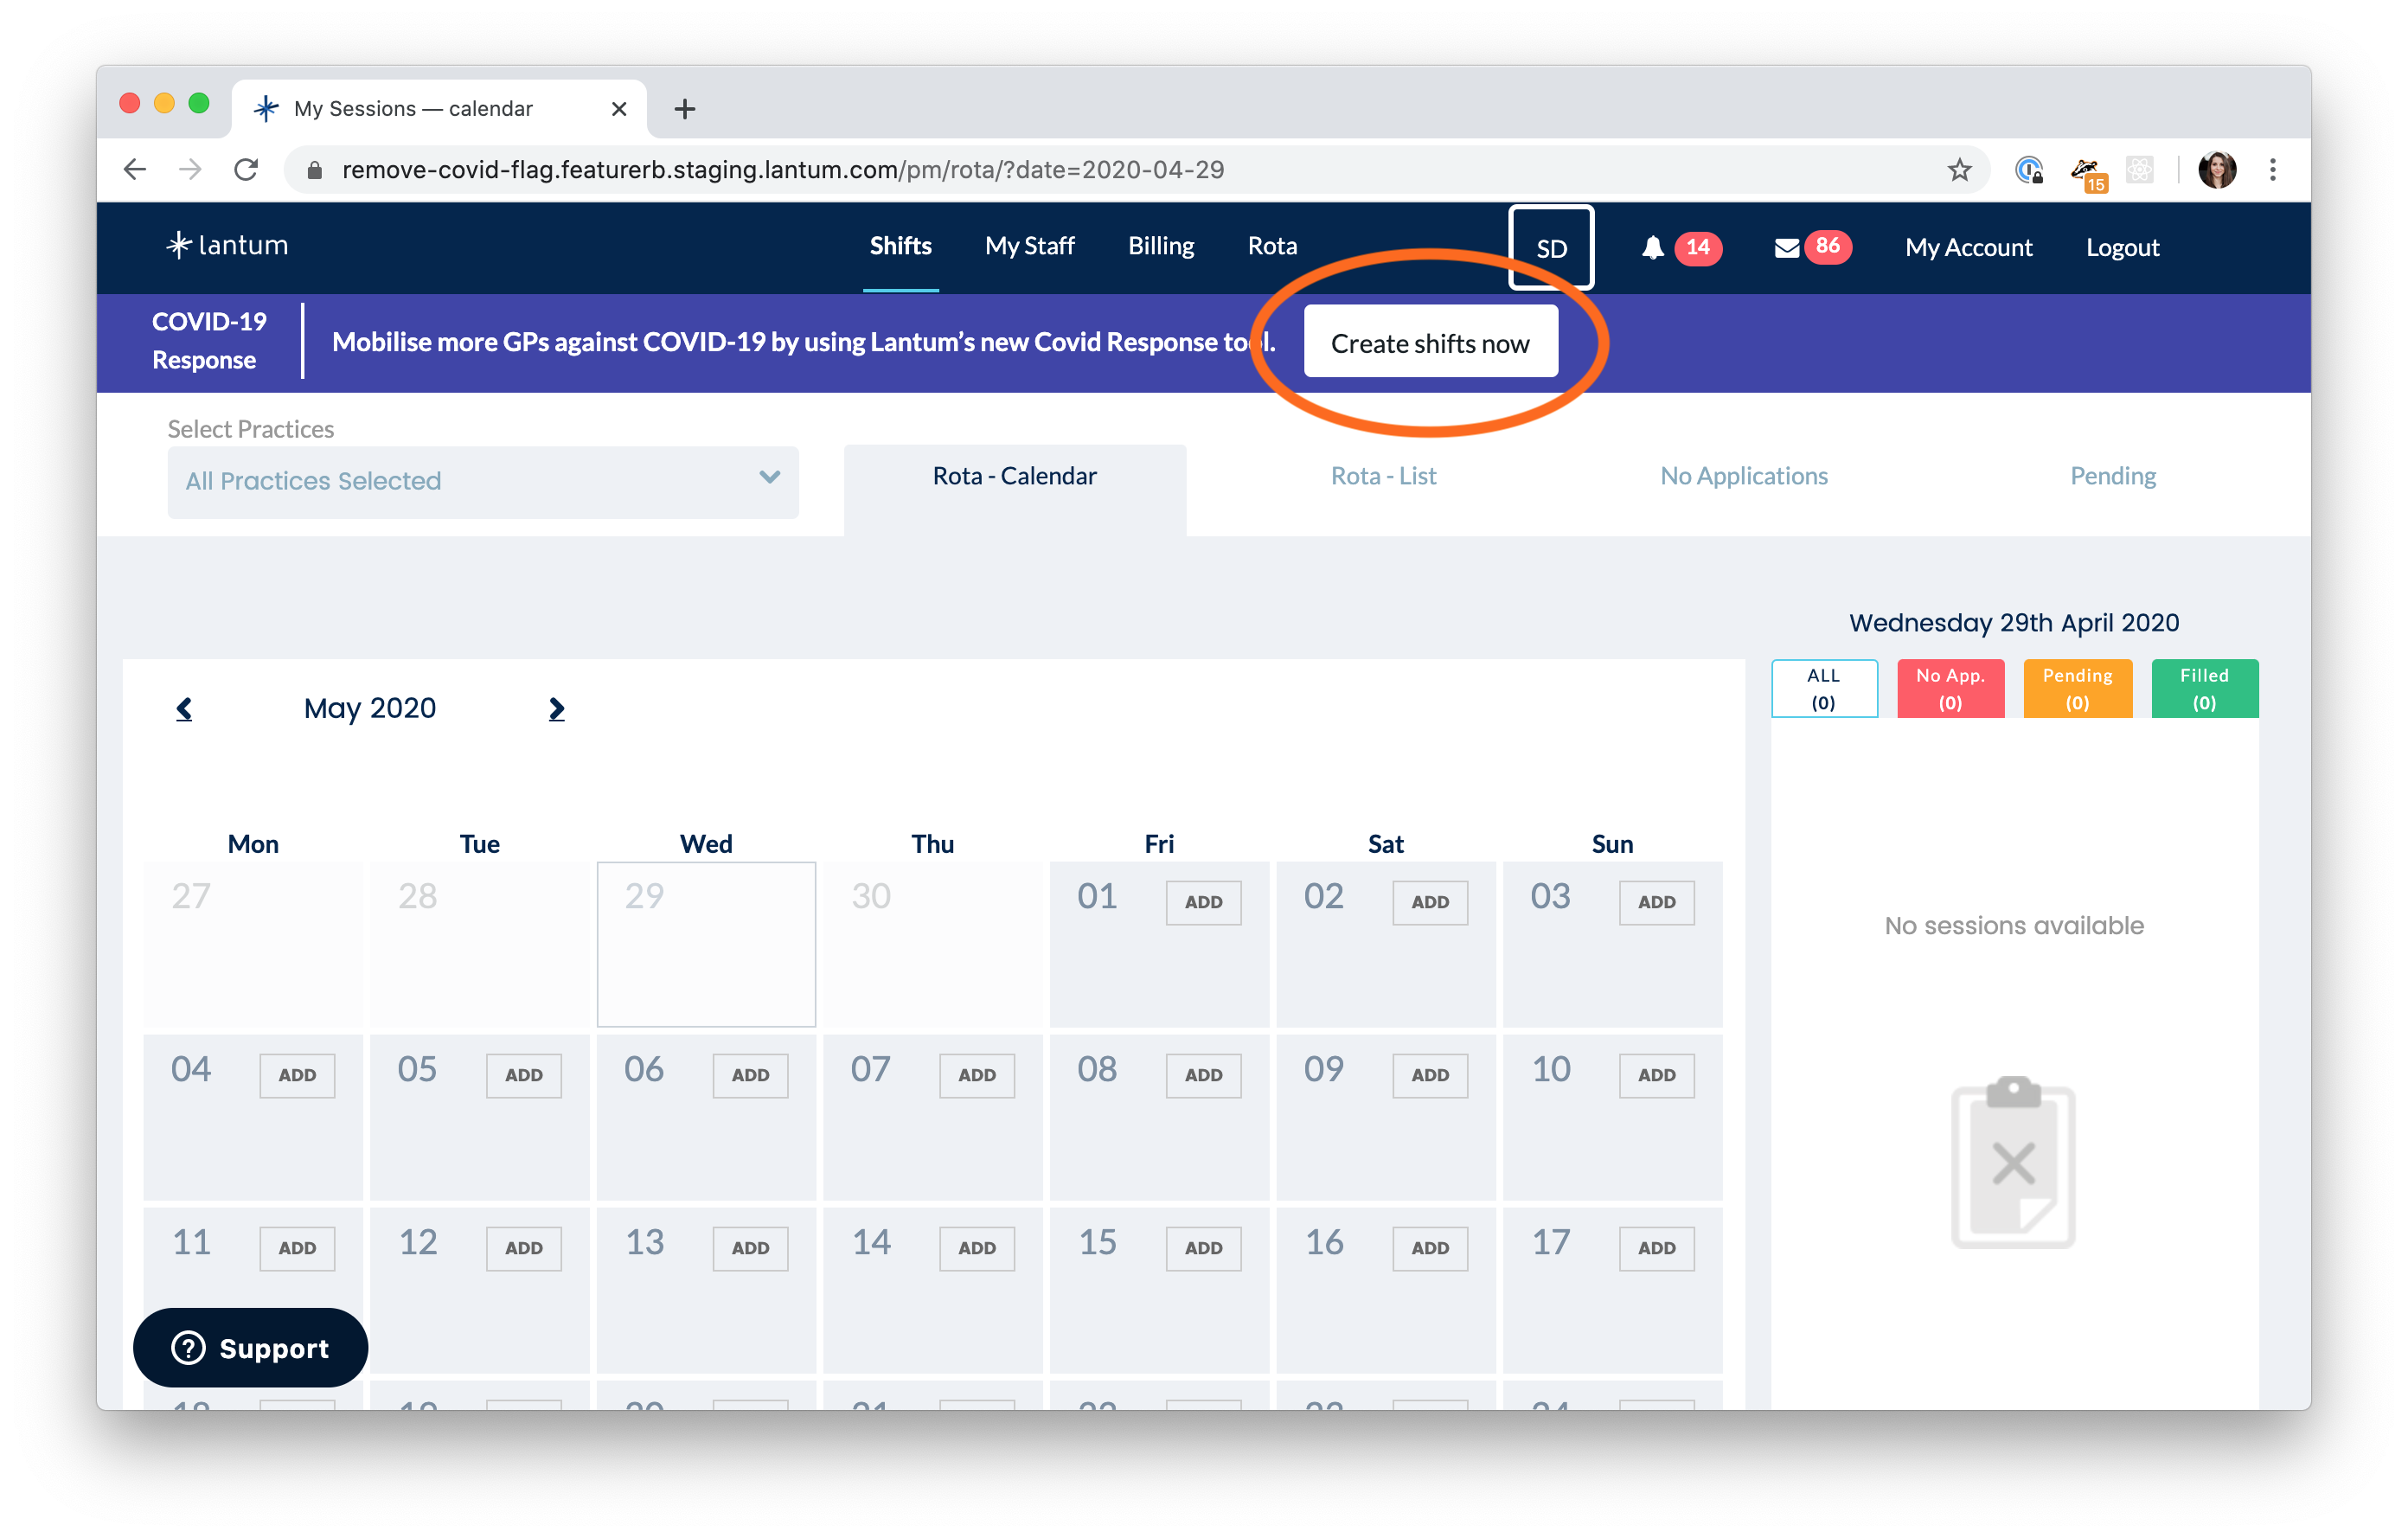Select calendar day 29
Viewport: 2408px width, 1538px height.
point(706,944)
